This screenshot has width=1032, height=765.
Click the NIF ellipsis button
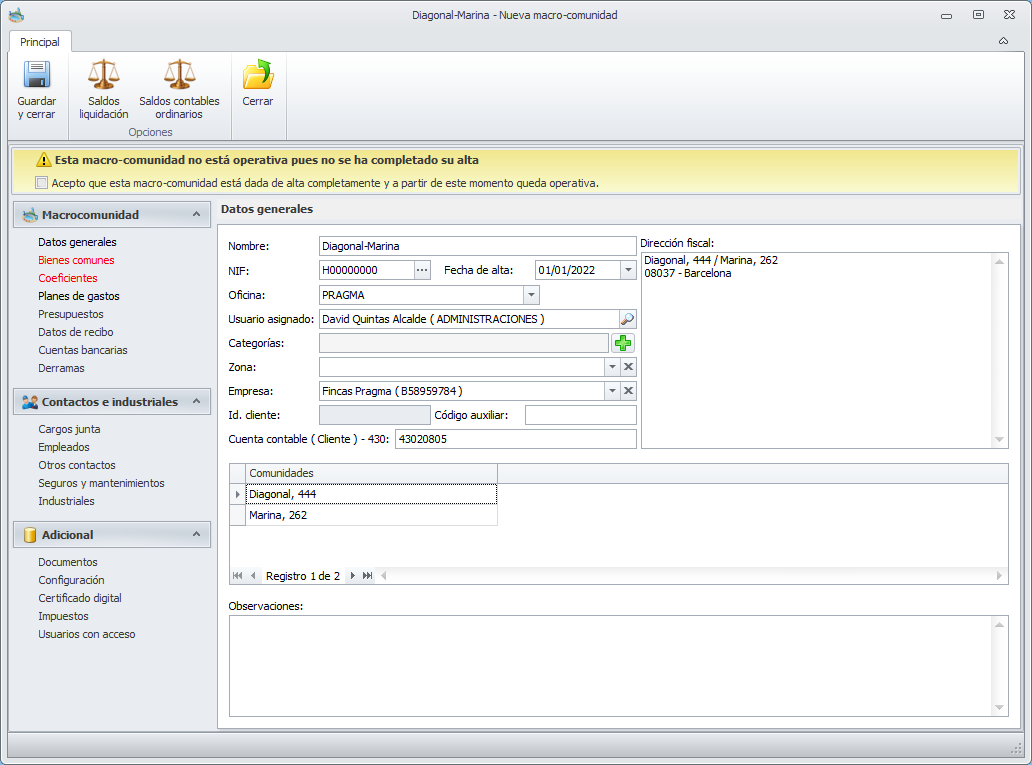(x=422, y=270)
